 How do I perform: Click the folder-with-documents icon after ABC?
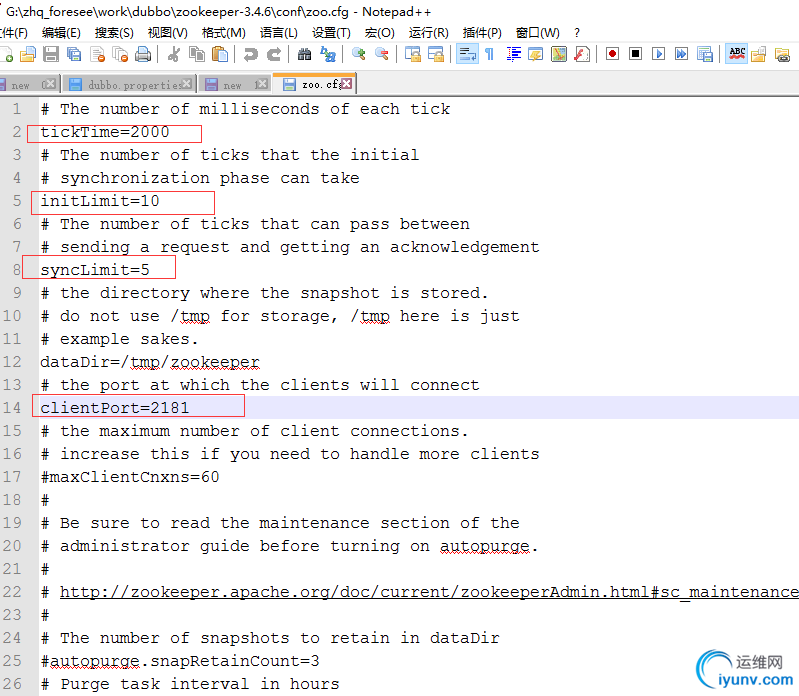click(x=759, y=54)
